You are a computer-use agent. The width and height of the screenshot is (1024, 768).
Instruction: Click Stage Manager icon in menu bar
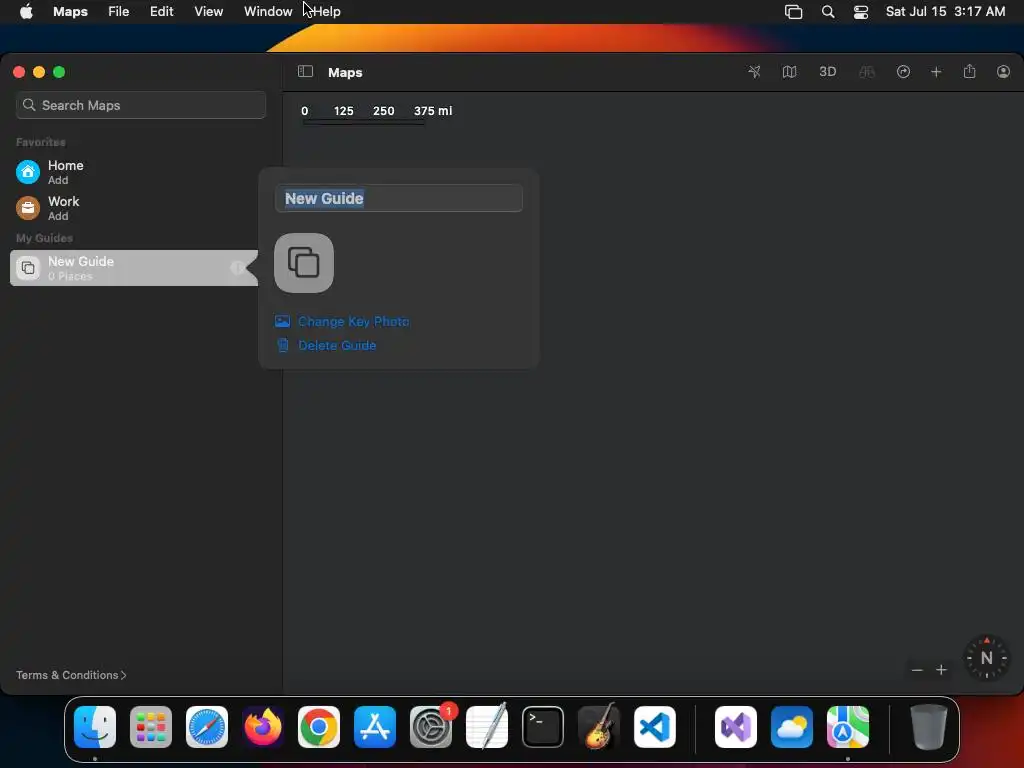[793, 12]
